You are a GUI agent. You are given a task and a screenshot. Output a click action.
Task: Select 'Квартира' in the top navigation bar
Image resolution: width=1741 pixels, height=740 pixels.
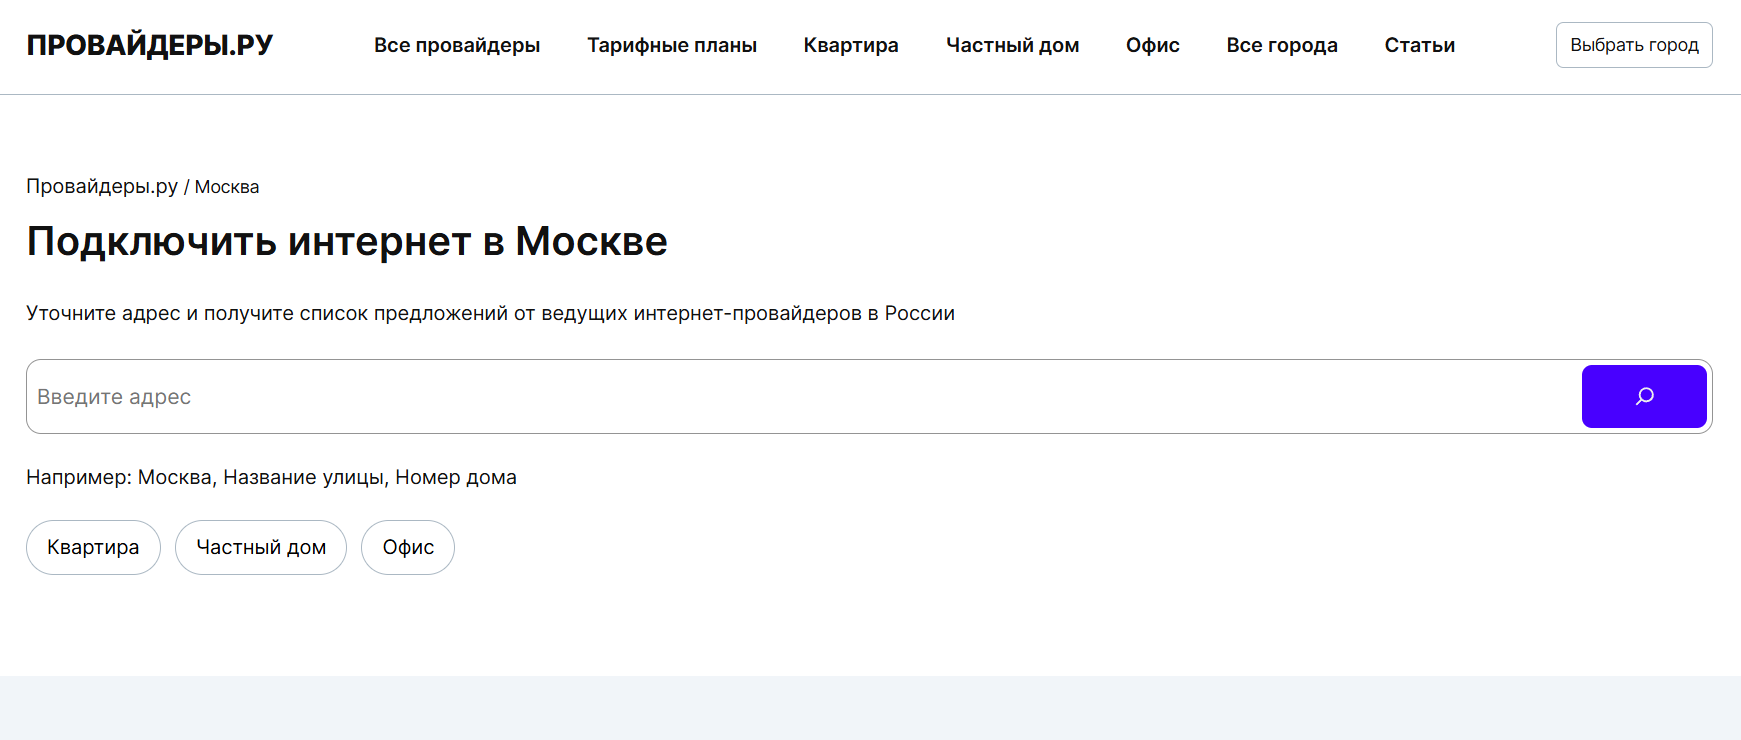click(851, 45)
